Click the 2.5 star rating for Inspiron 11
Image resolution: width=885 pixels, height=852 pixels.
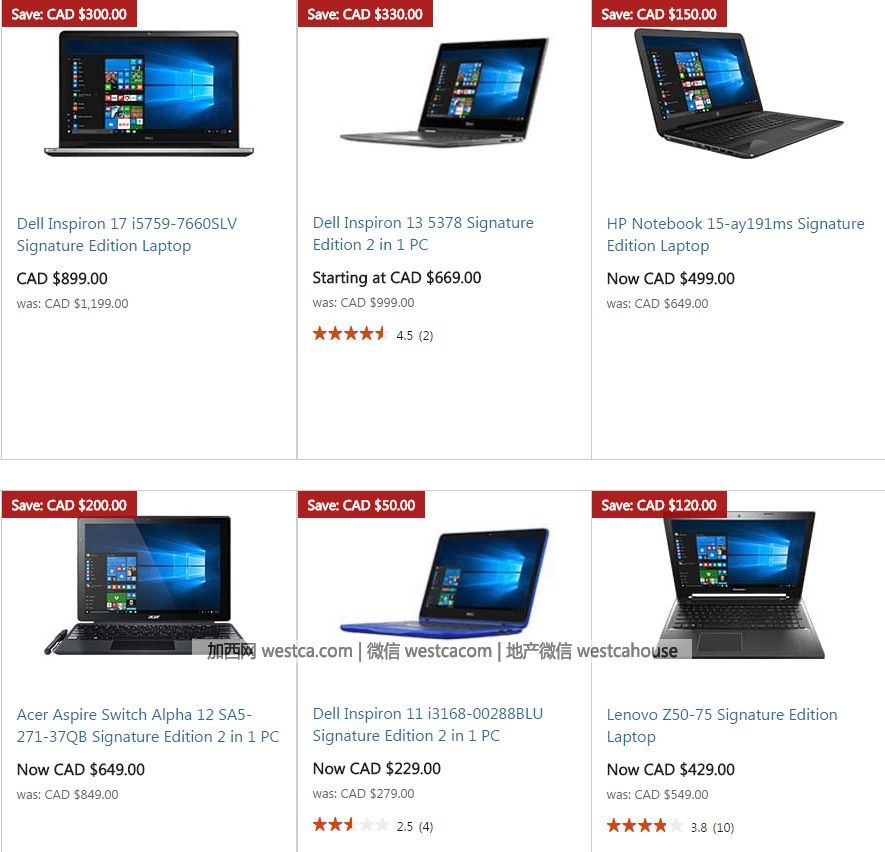373,825
